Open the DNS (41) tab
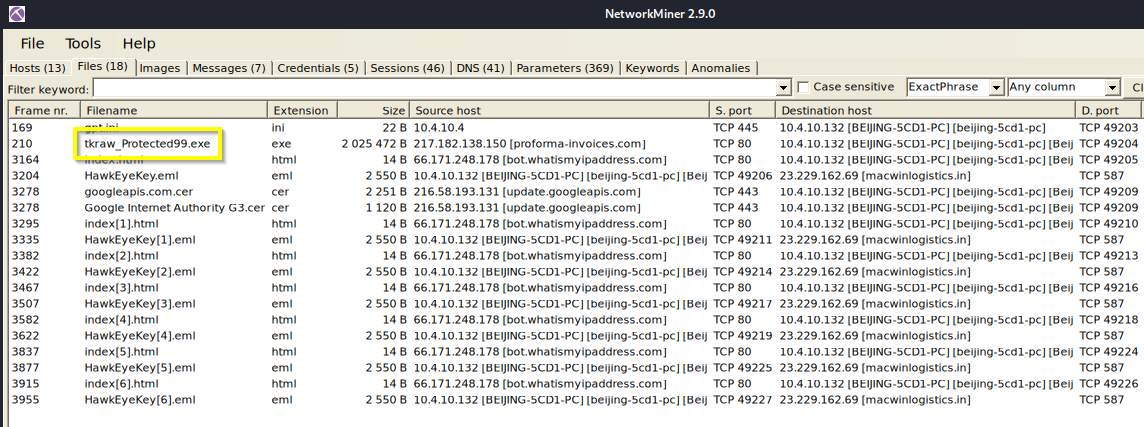 click(480, 68)
